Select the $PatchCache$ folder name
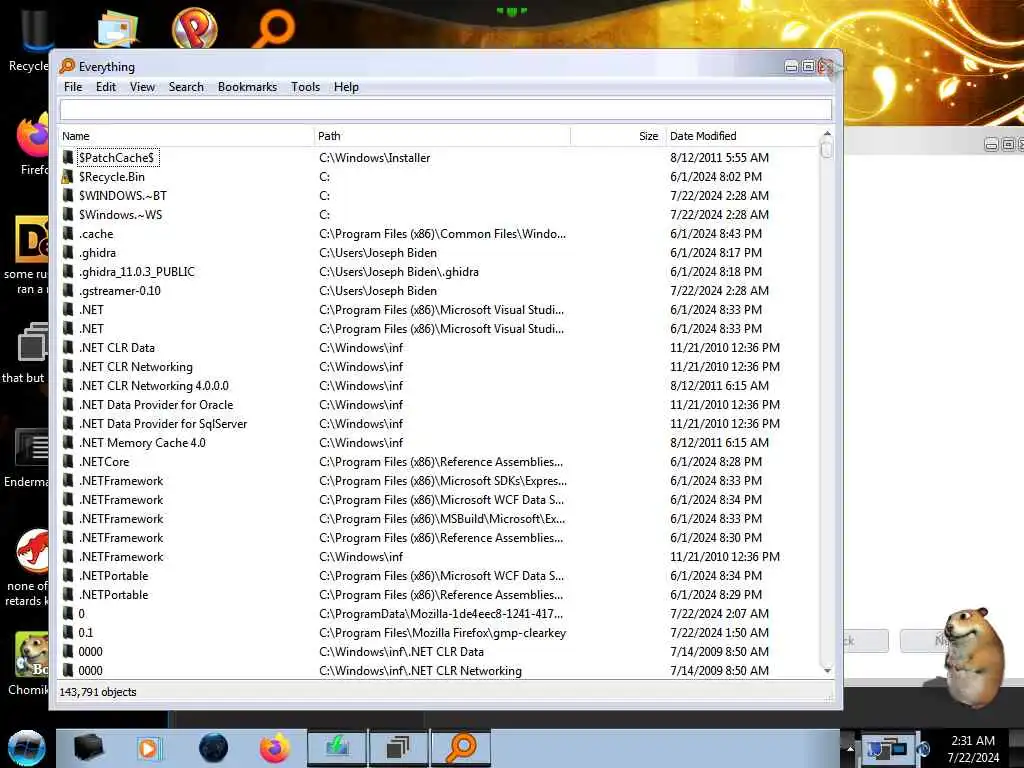Screen dimensions: 1024x768 (x=117, y=157)
